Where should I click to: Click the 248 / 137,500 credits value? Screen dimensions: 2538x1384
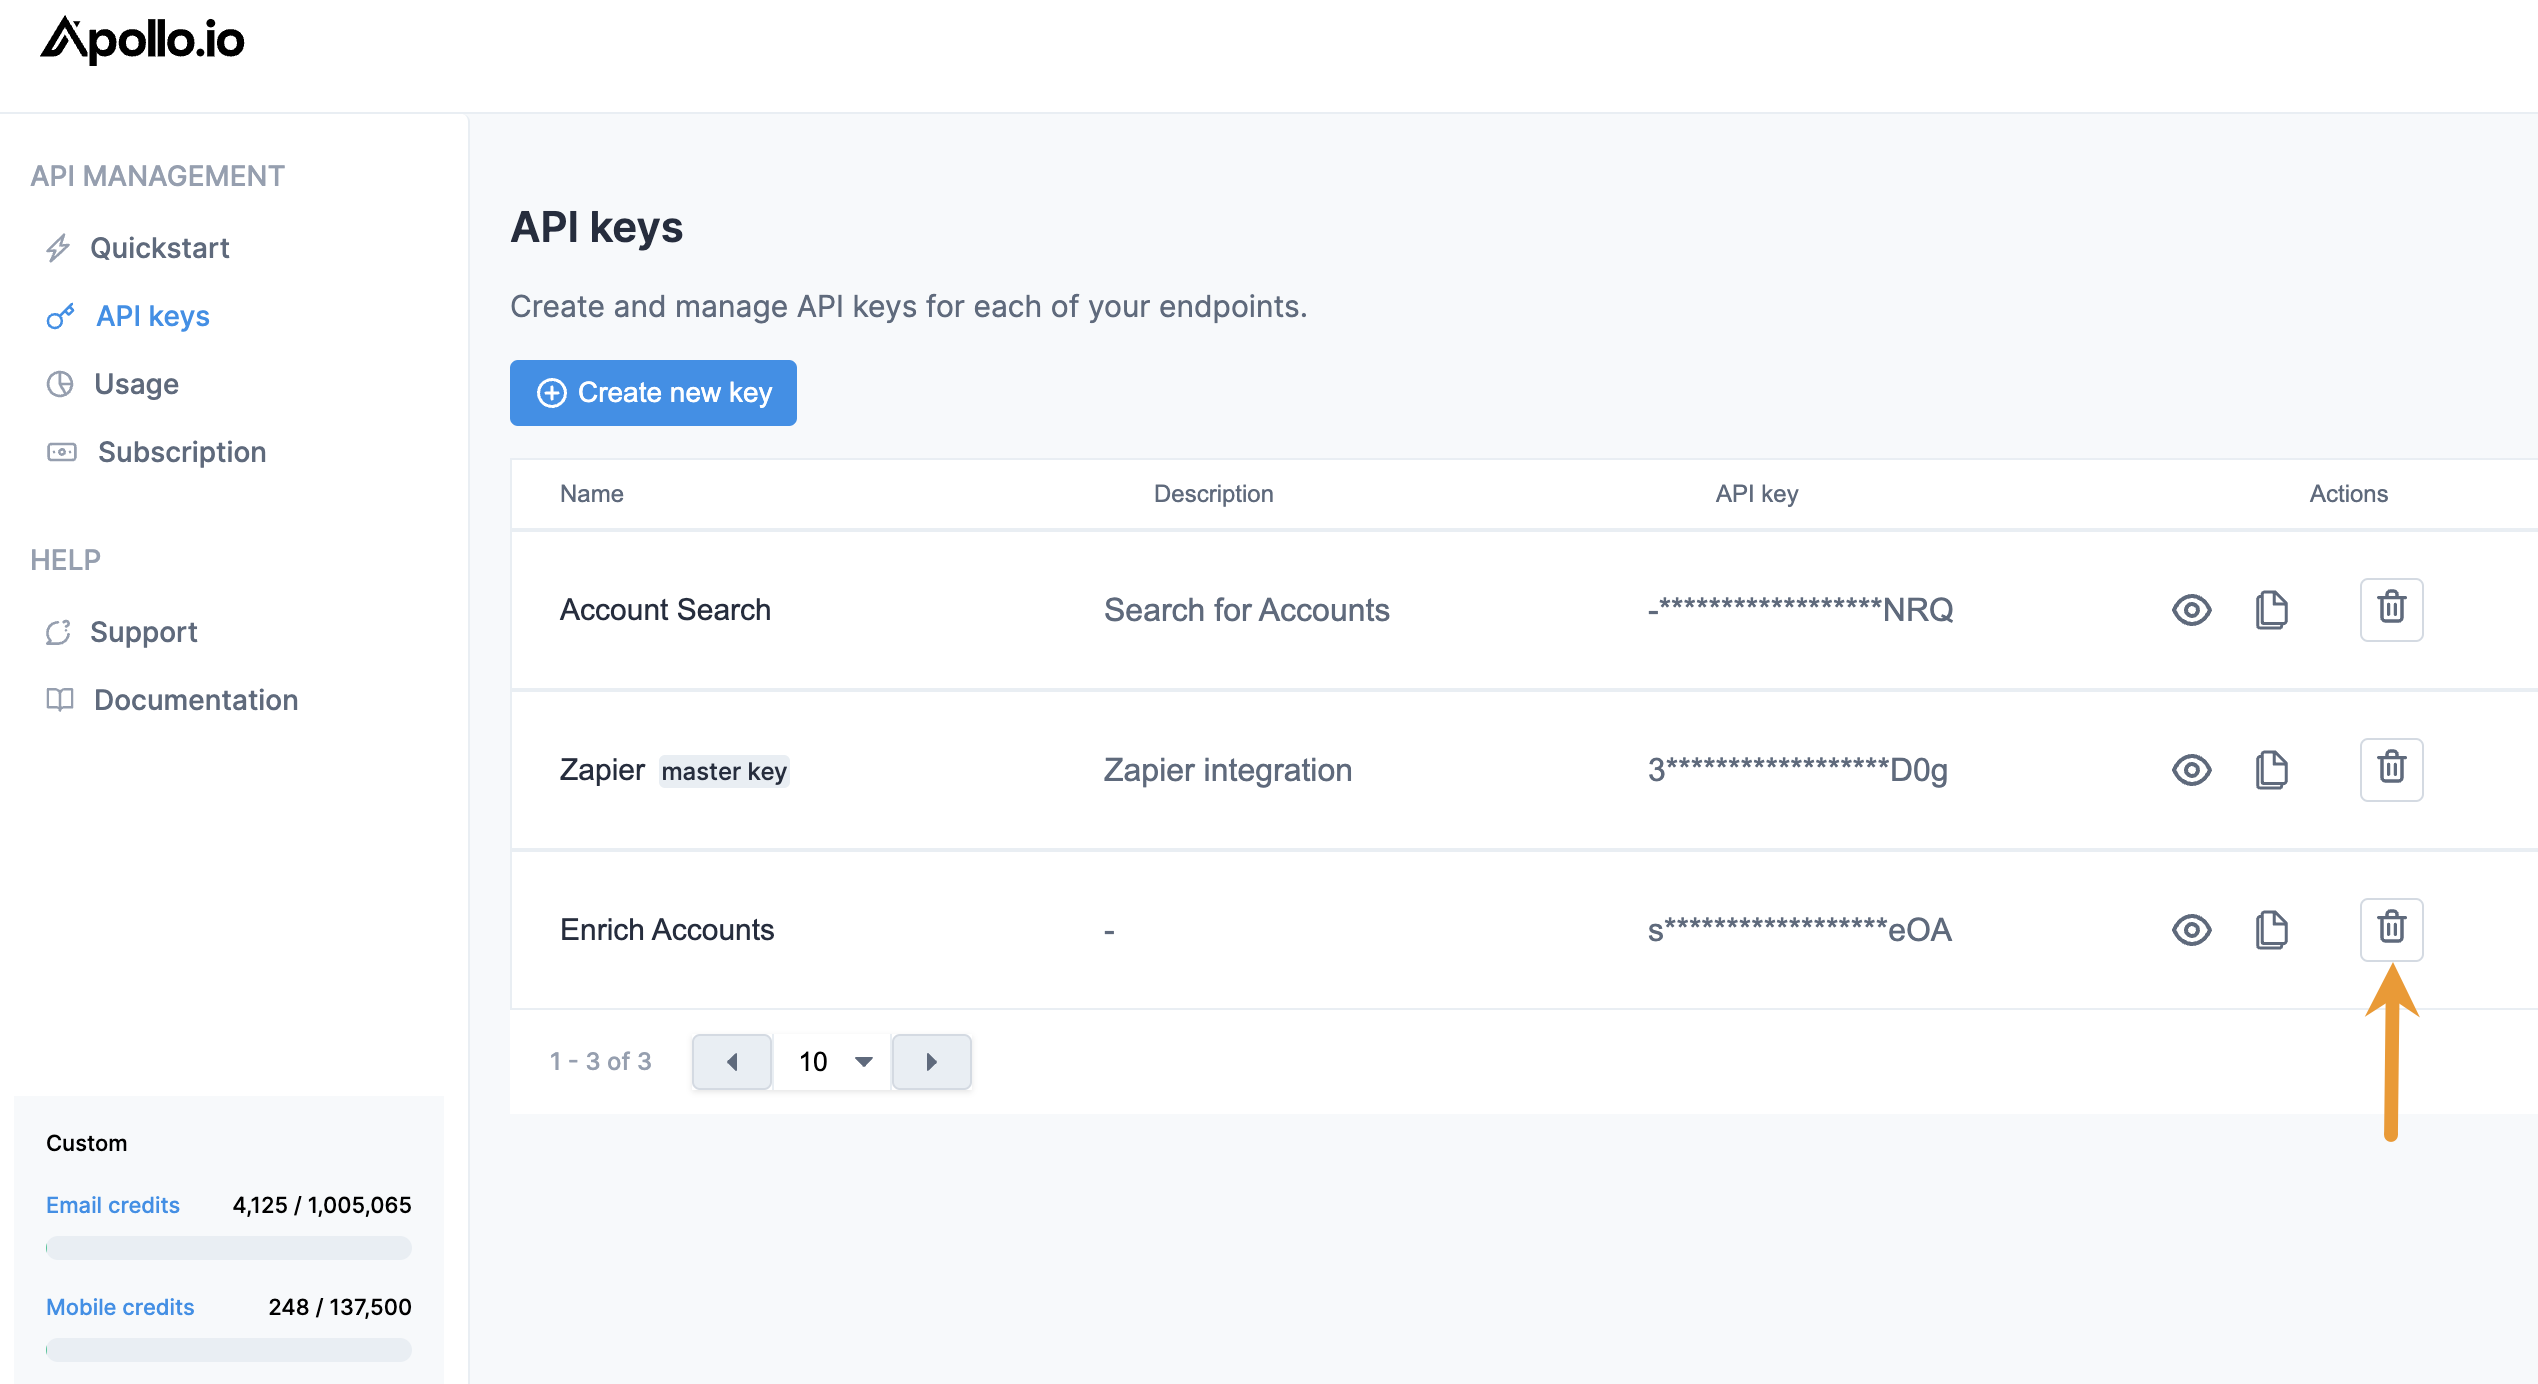pos(340,1307)
